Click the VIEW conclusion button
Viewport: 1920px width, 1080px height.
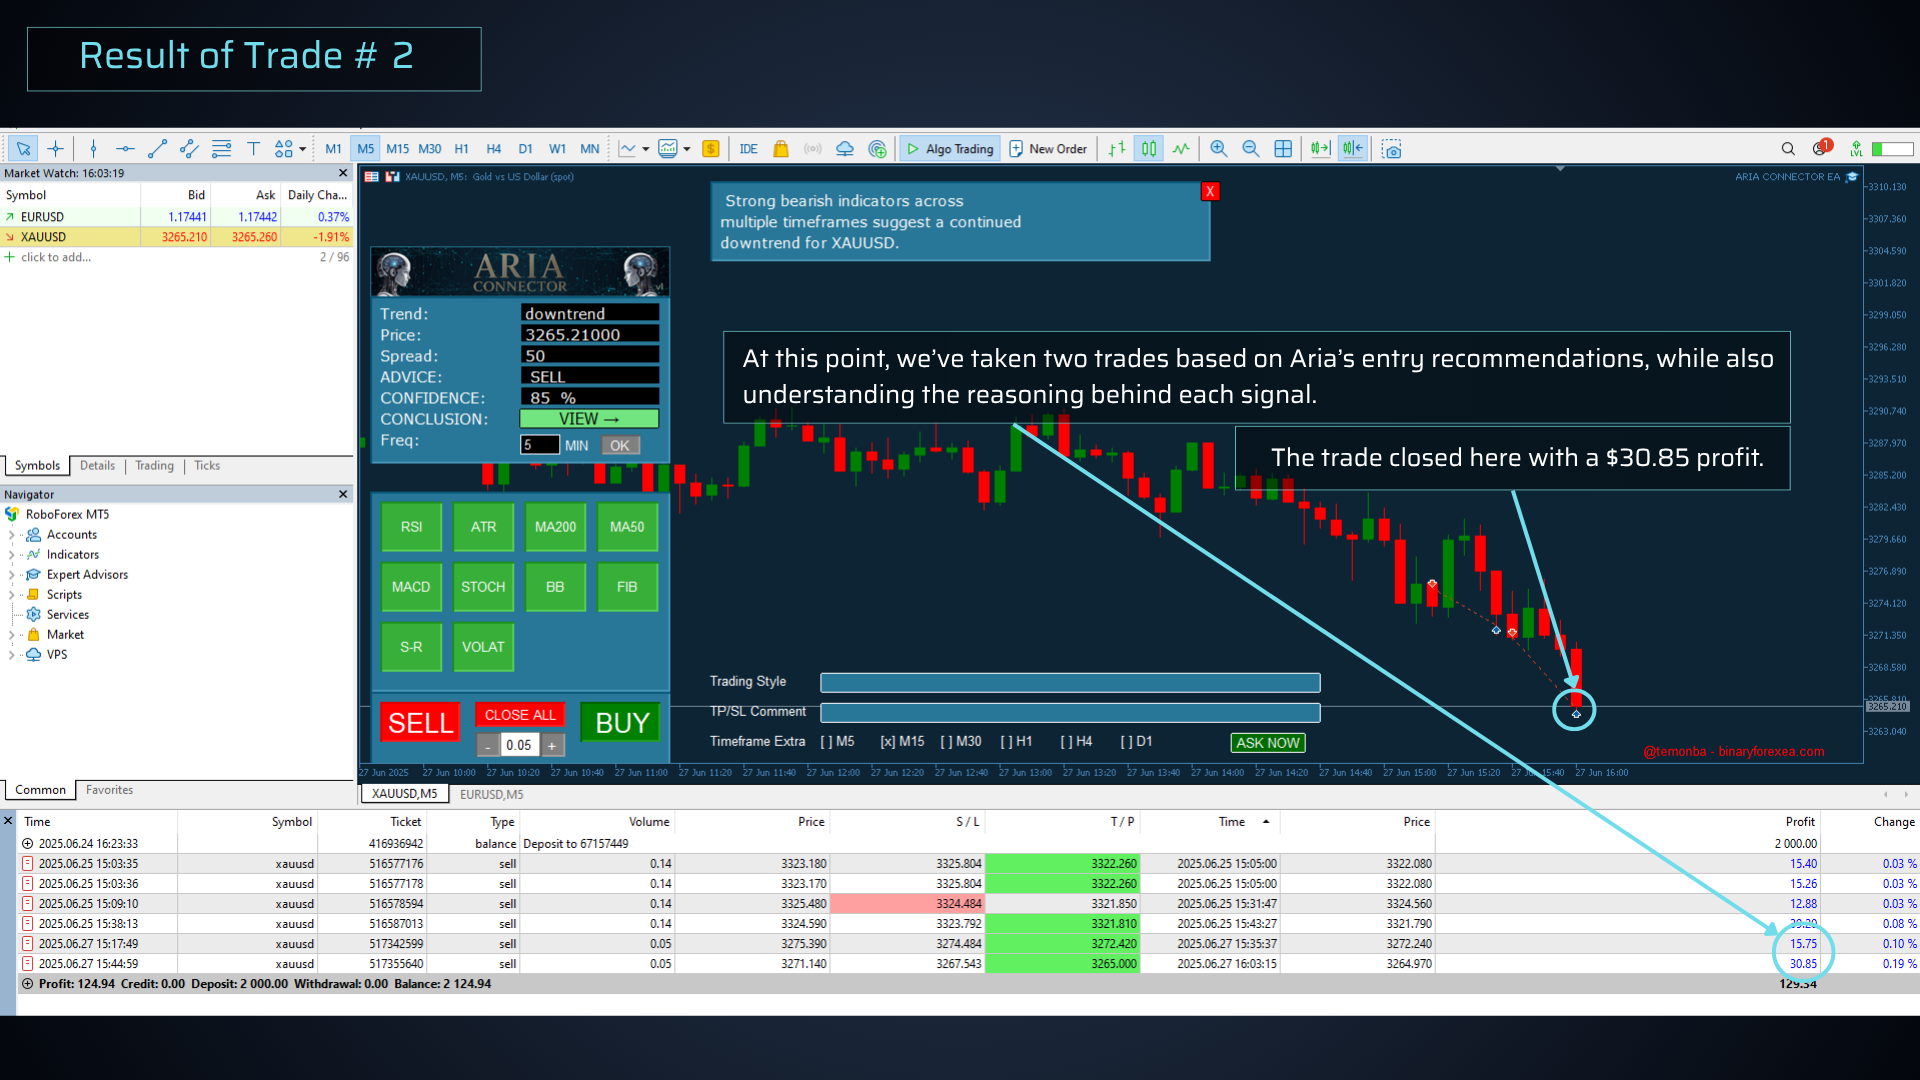(x=589, y=419)
